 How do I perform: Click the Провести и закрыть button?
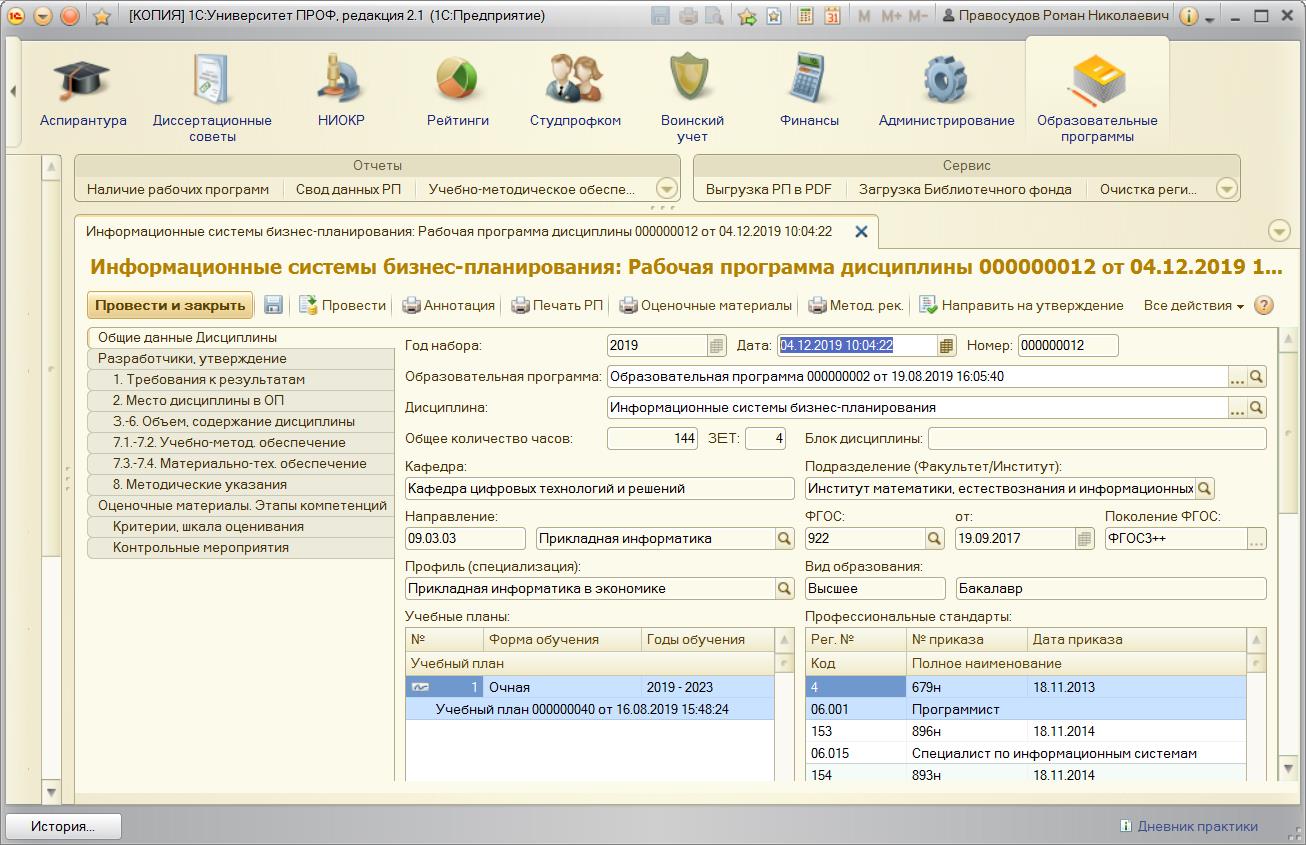(x=170, y=305)
